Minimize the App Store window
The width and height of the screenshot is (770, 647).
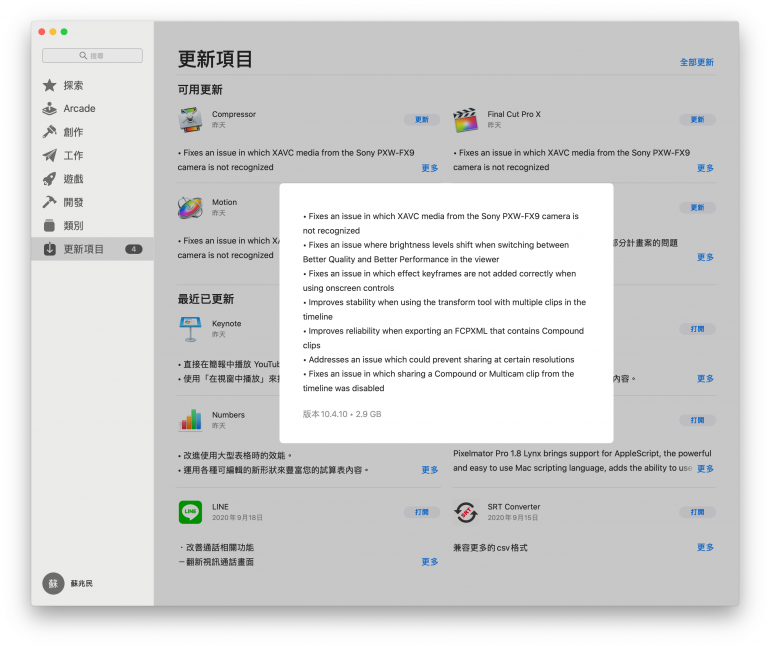pos(53,31)
